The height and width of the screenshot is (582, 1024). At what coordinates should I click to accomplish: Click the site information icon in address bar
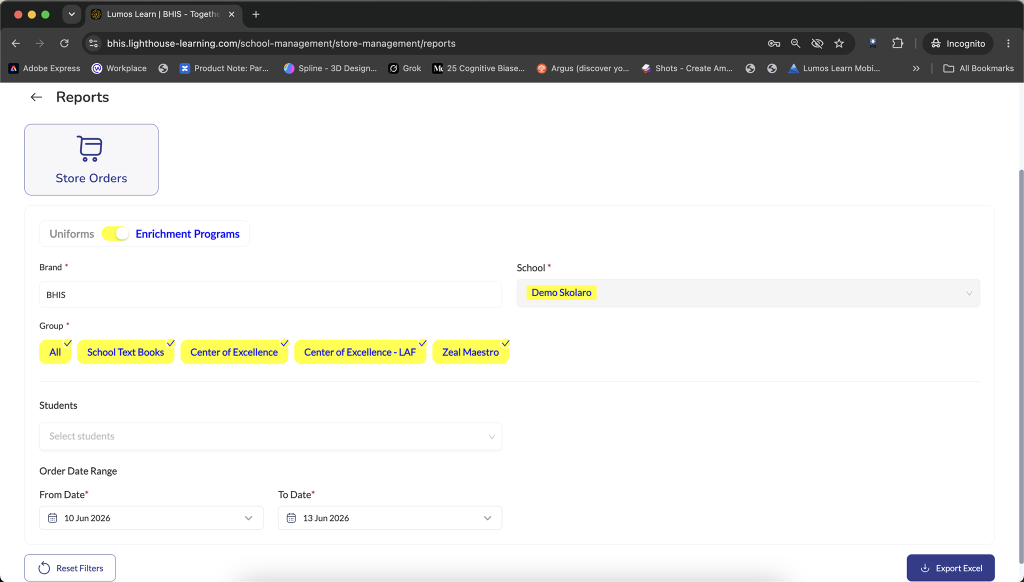(x=93, y=43)
